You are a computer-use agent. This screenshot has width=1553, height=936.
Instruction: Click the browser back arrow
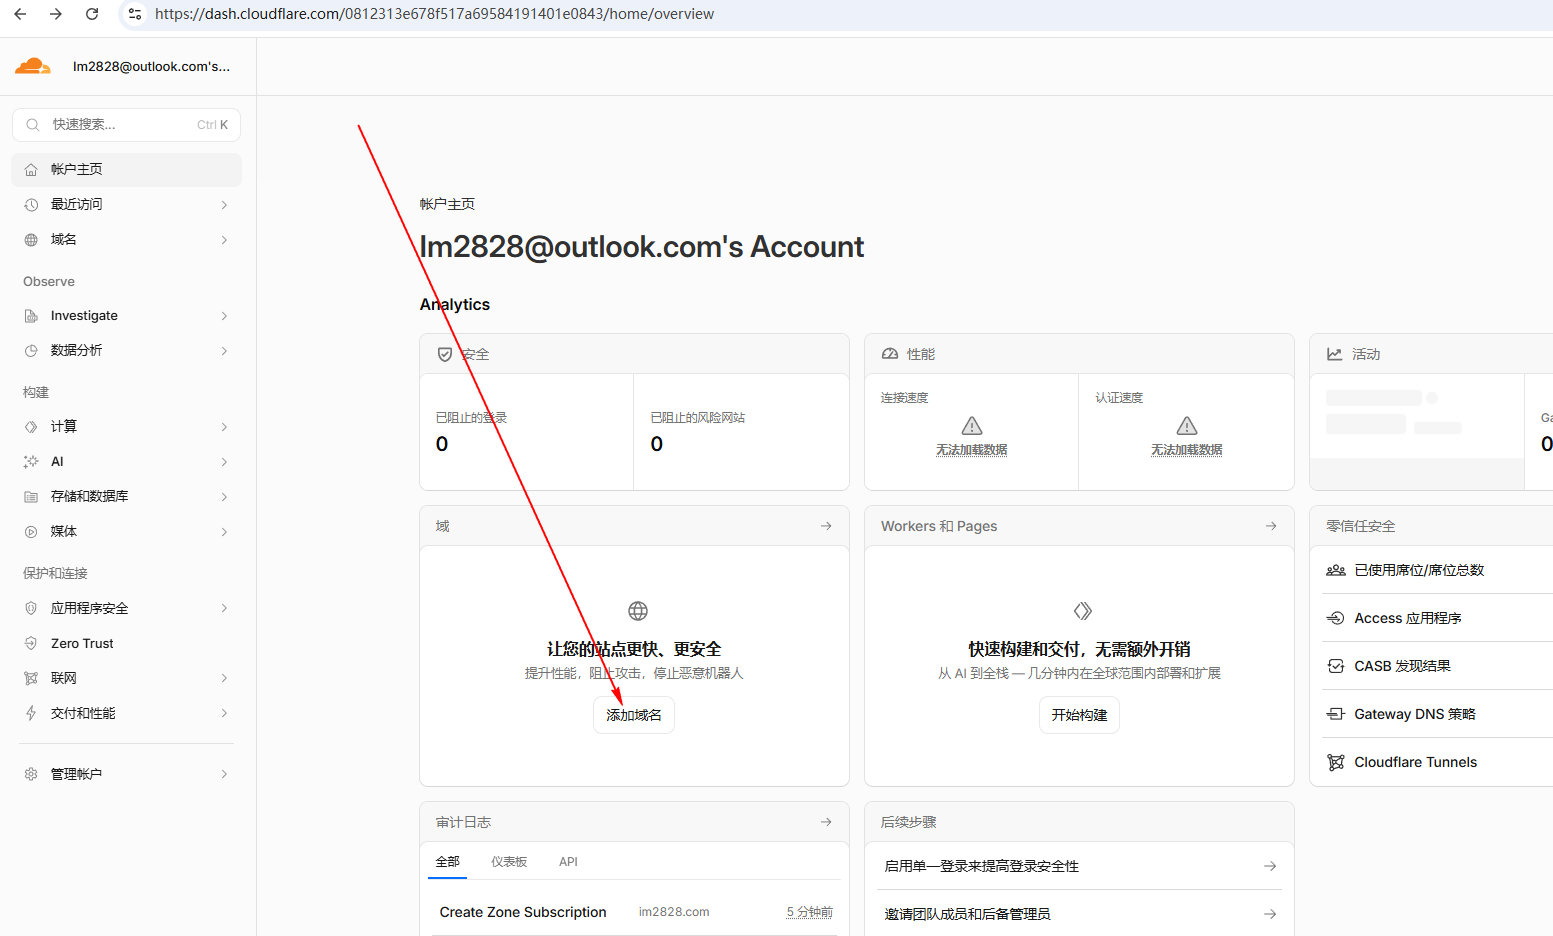point(20,14)
